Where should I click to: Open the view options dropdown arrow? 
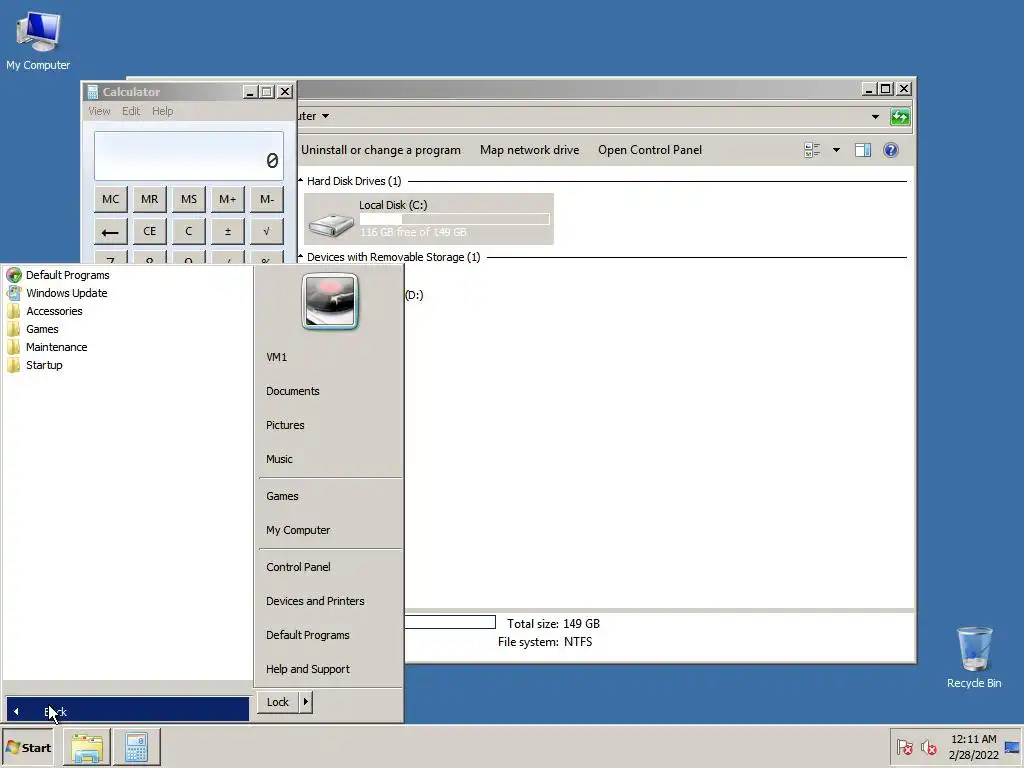tap(836, 150)
